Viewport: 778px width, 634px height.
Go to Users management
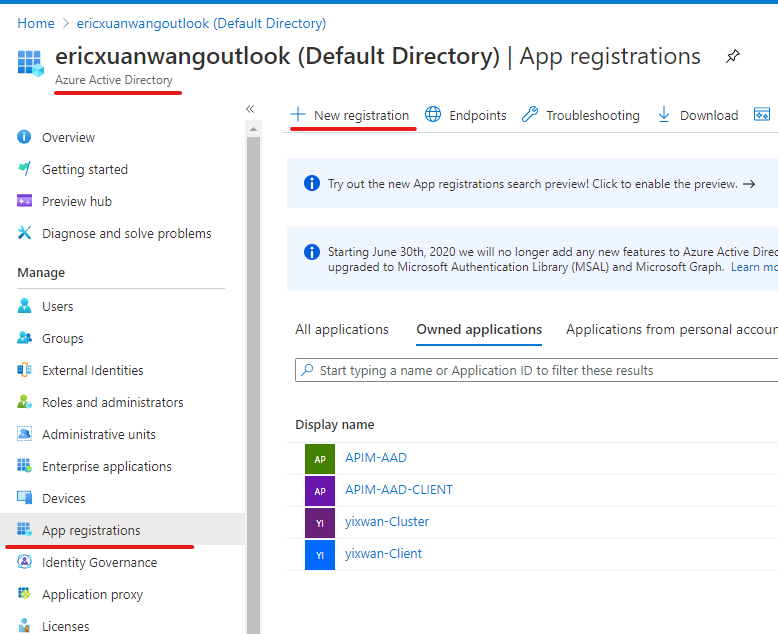pyautogui.click(x=58, y=307)
